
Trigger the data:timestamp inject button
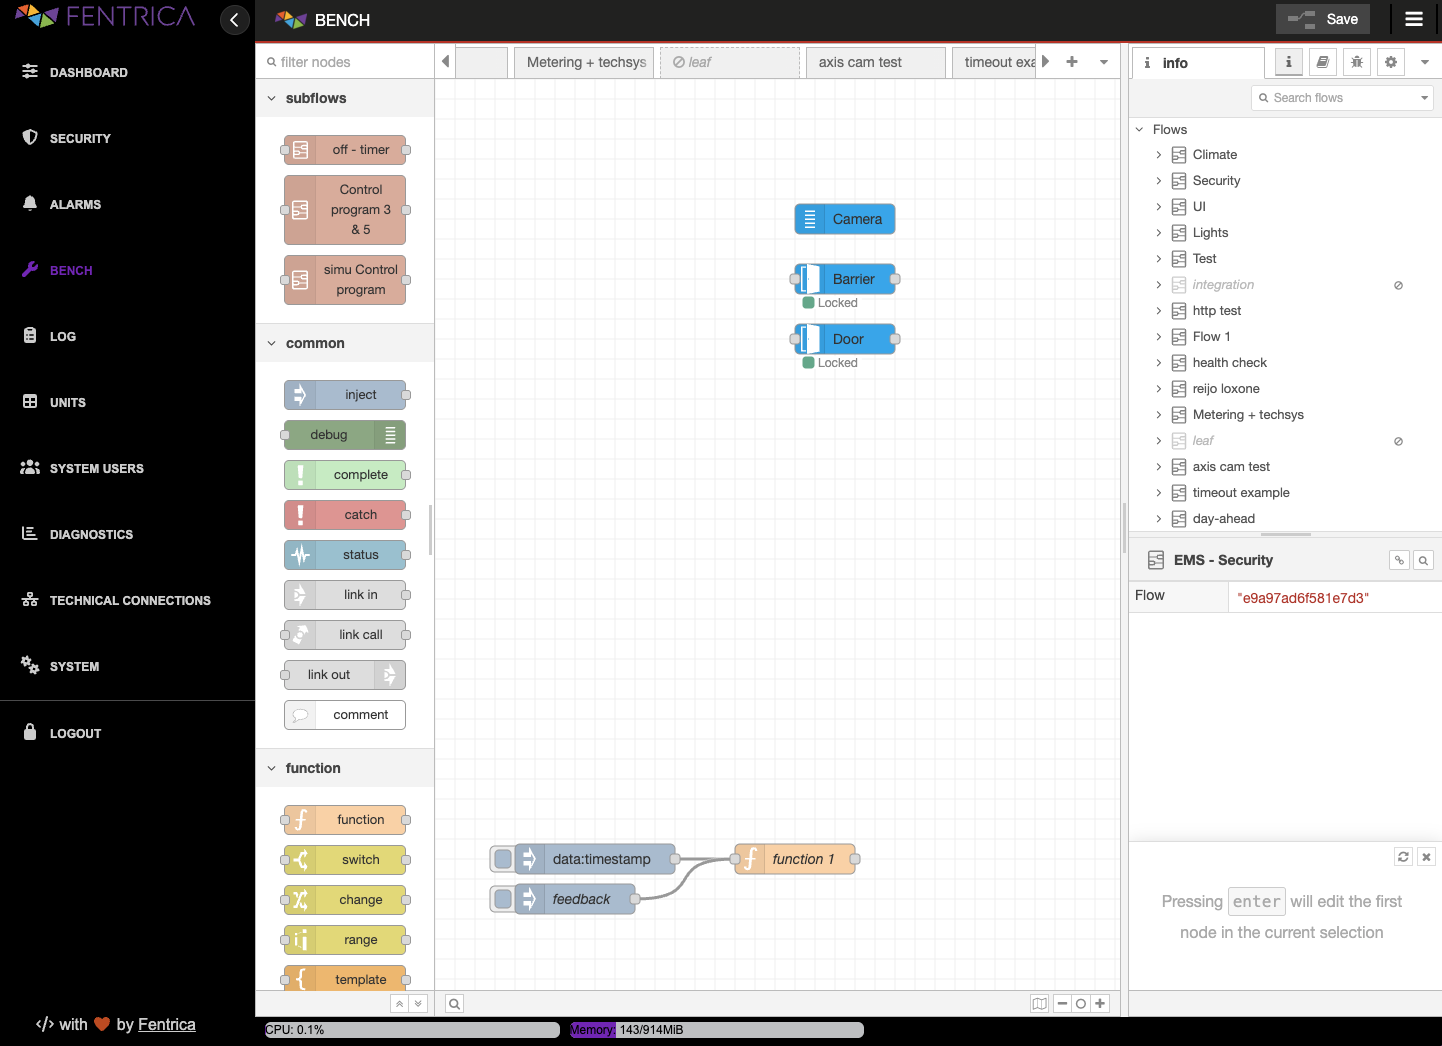[x=502, y=858]
